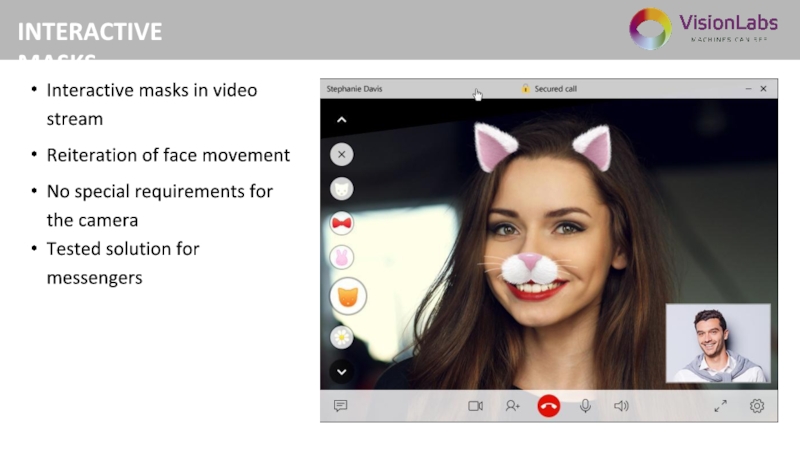Pick the pink bunny mask

pos(341,258)
